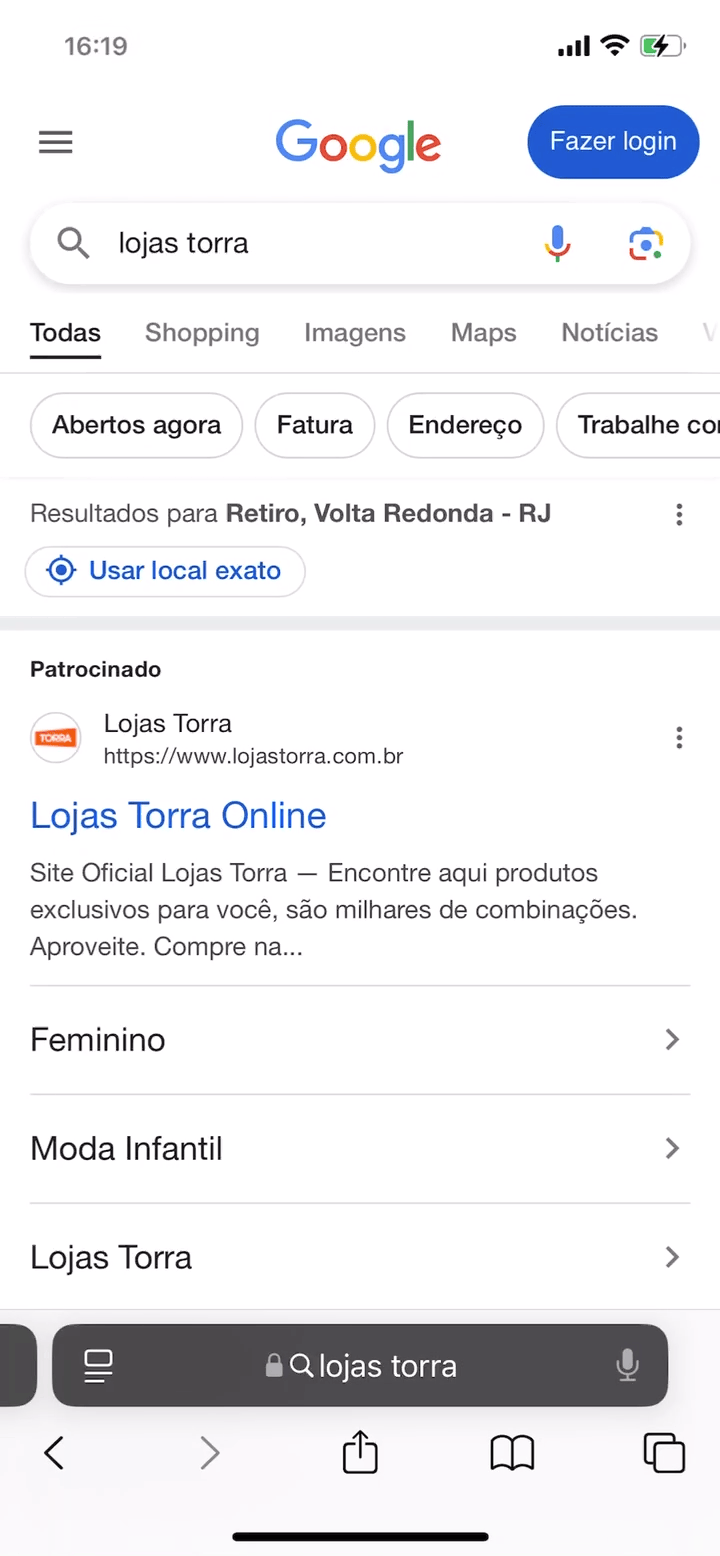Open the Lojas Torra Online link
720x1556 pixels.
coord(178,816)
